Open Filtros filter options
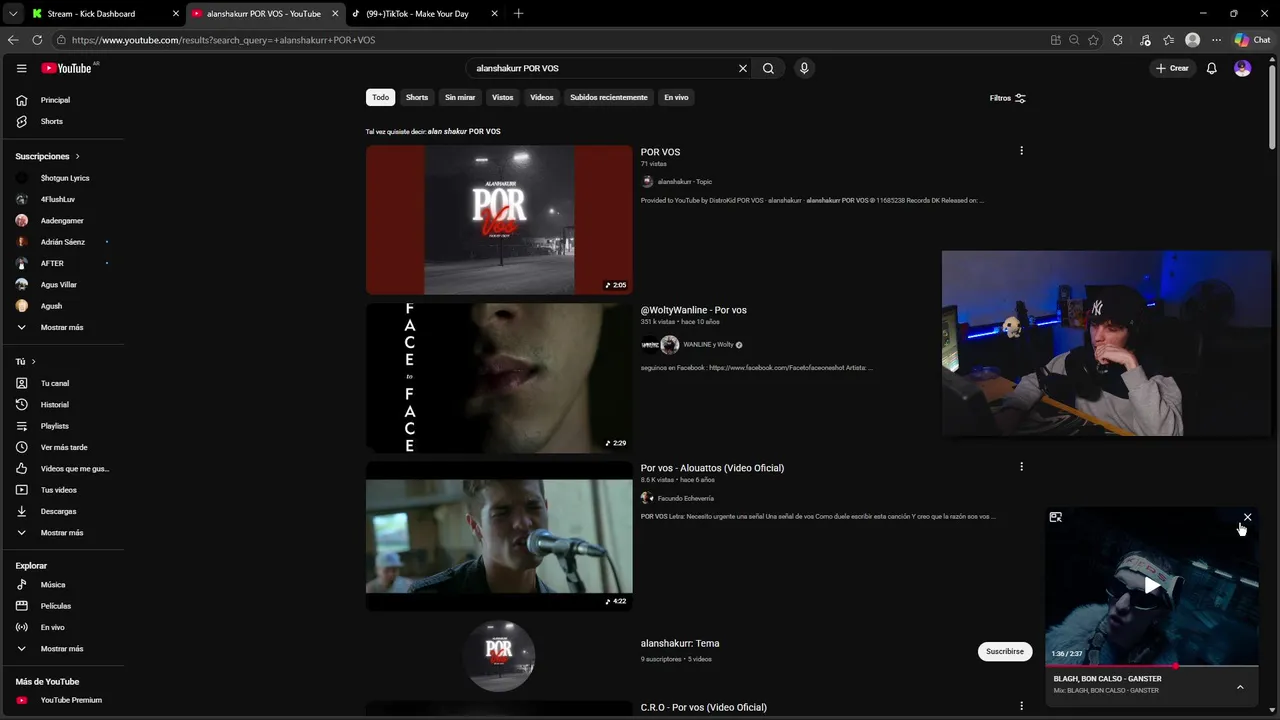The height and width of the screenshot is (720, 1280). point(1008,98)
